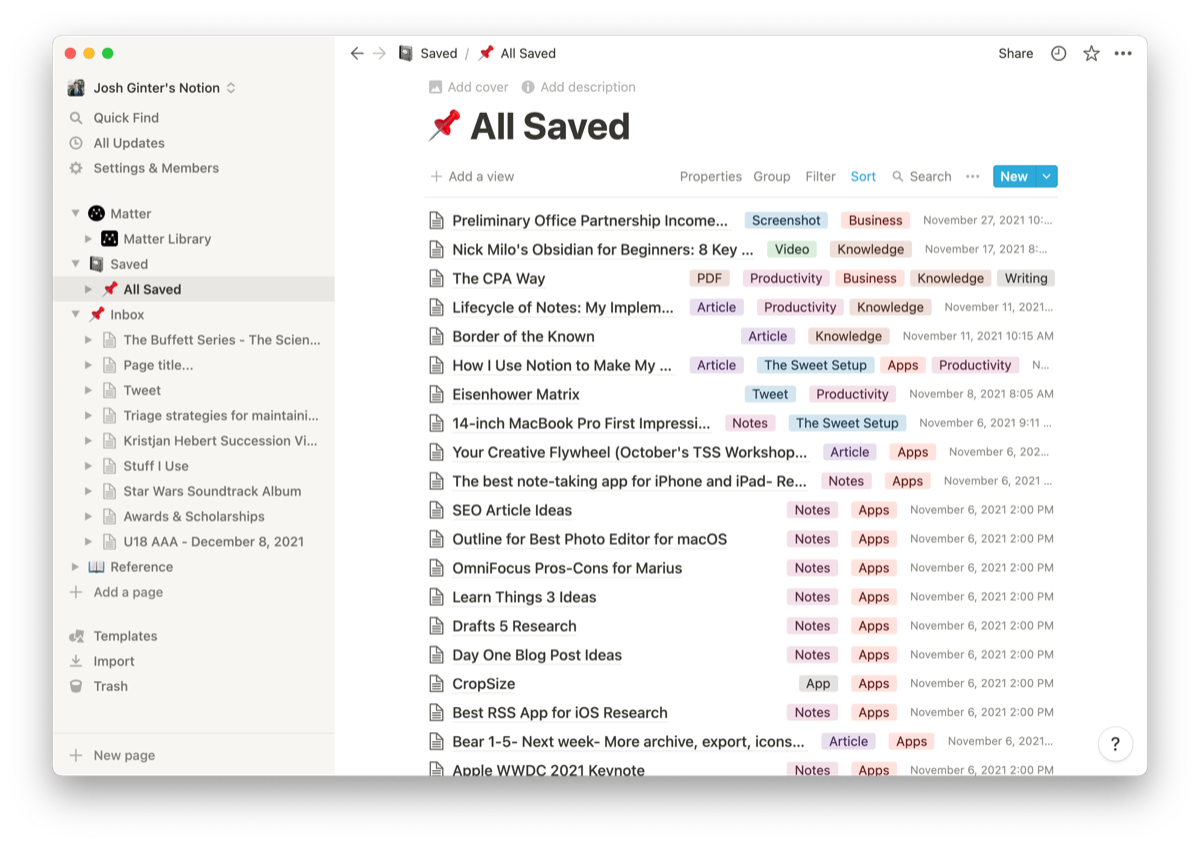Open the three-dot page menu
The height and width of the screenshot is (845, 1200).
[x=1123, y=53]
